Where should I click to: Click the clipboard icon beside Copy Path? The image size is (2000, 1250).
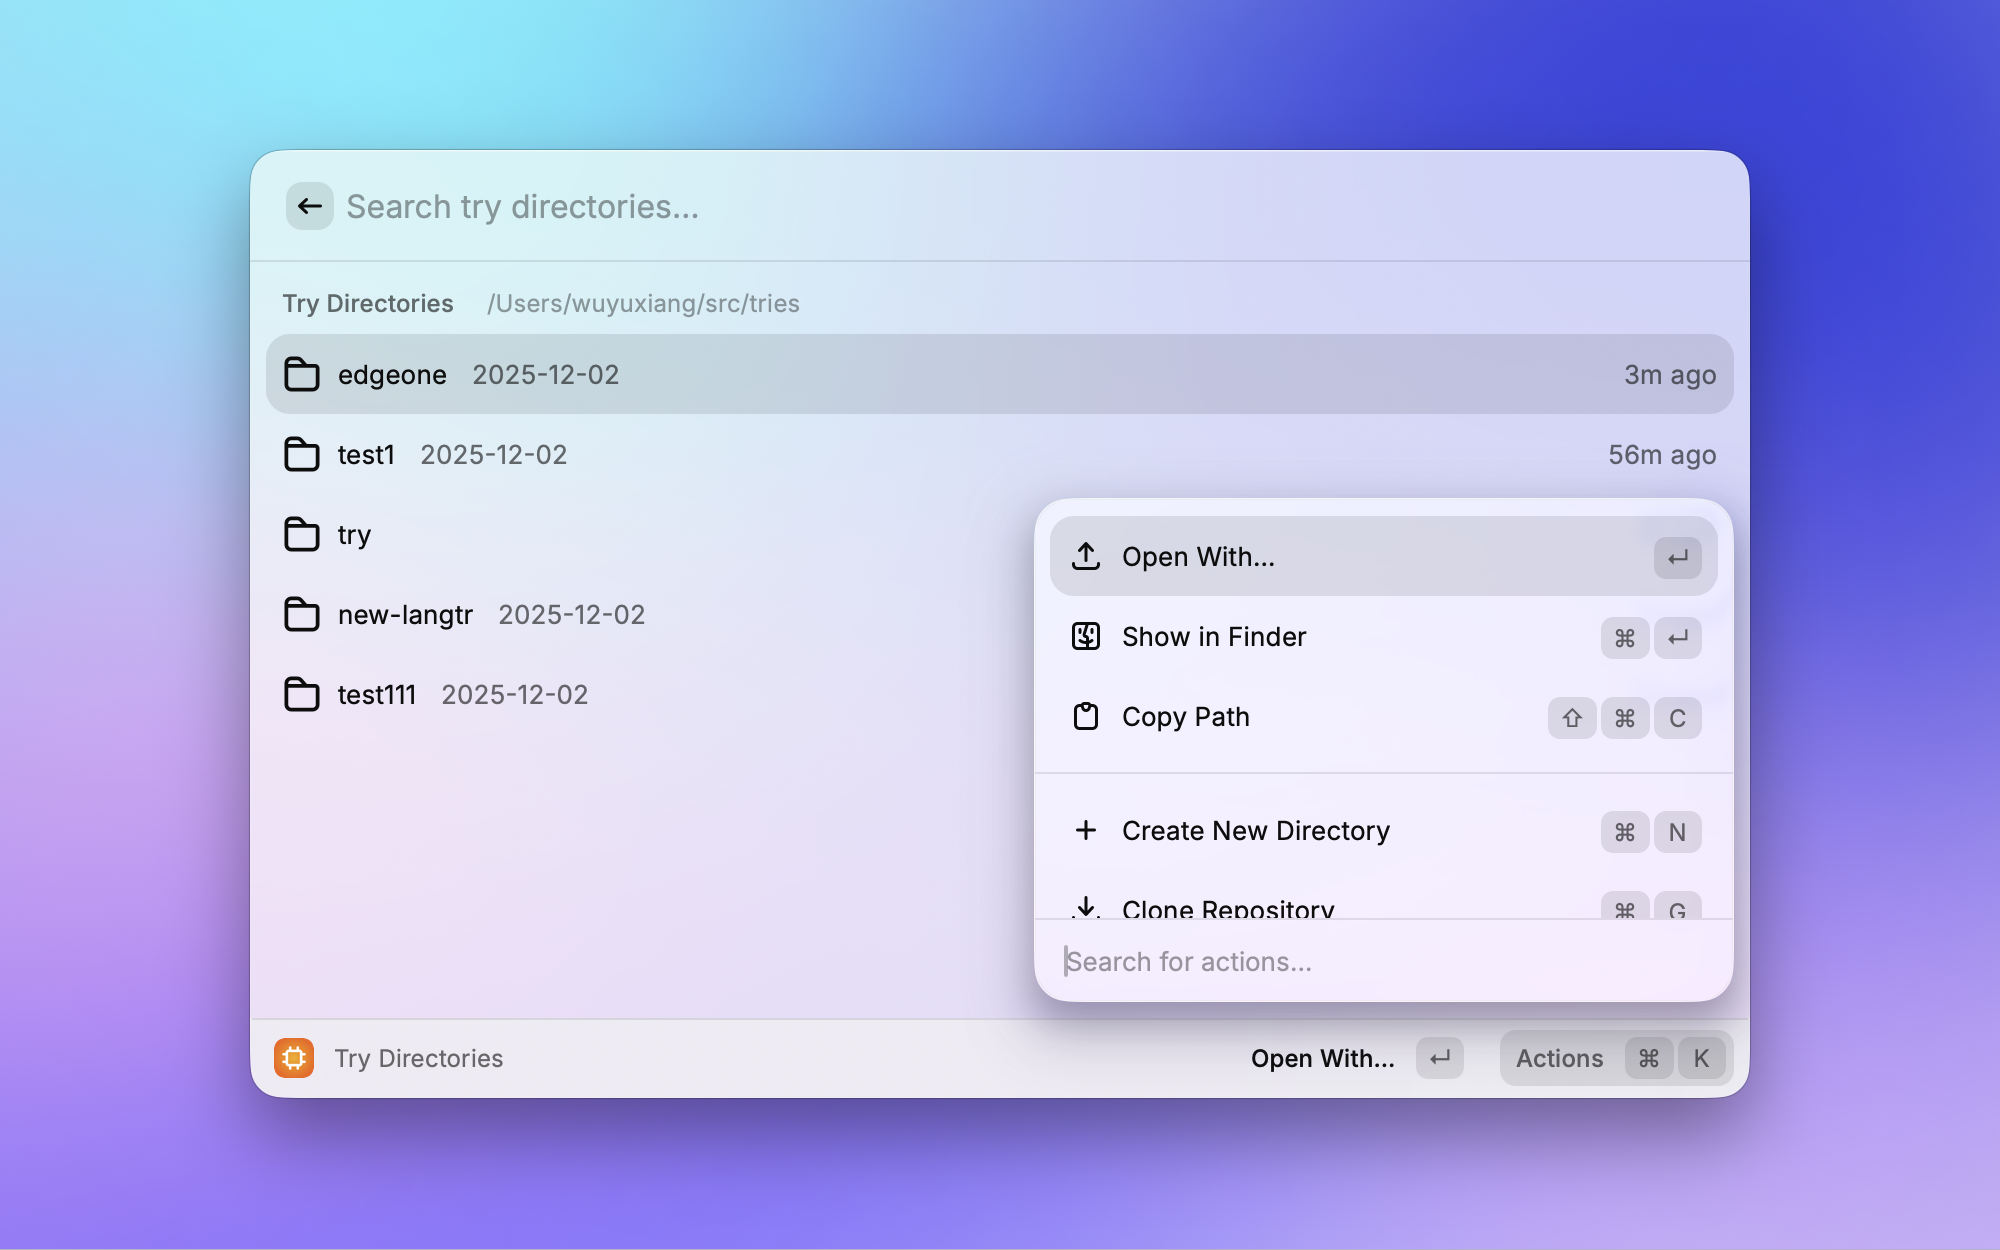1086,716
